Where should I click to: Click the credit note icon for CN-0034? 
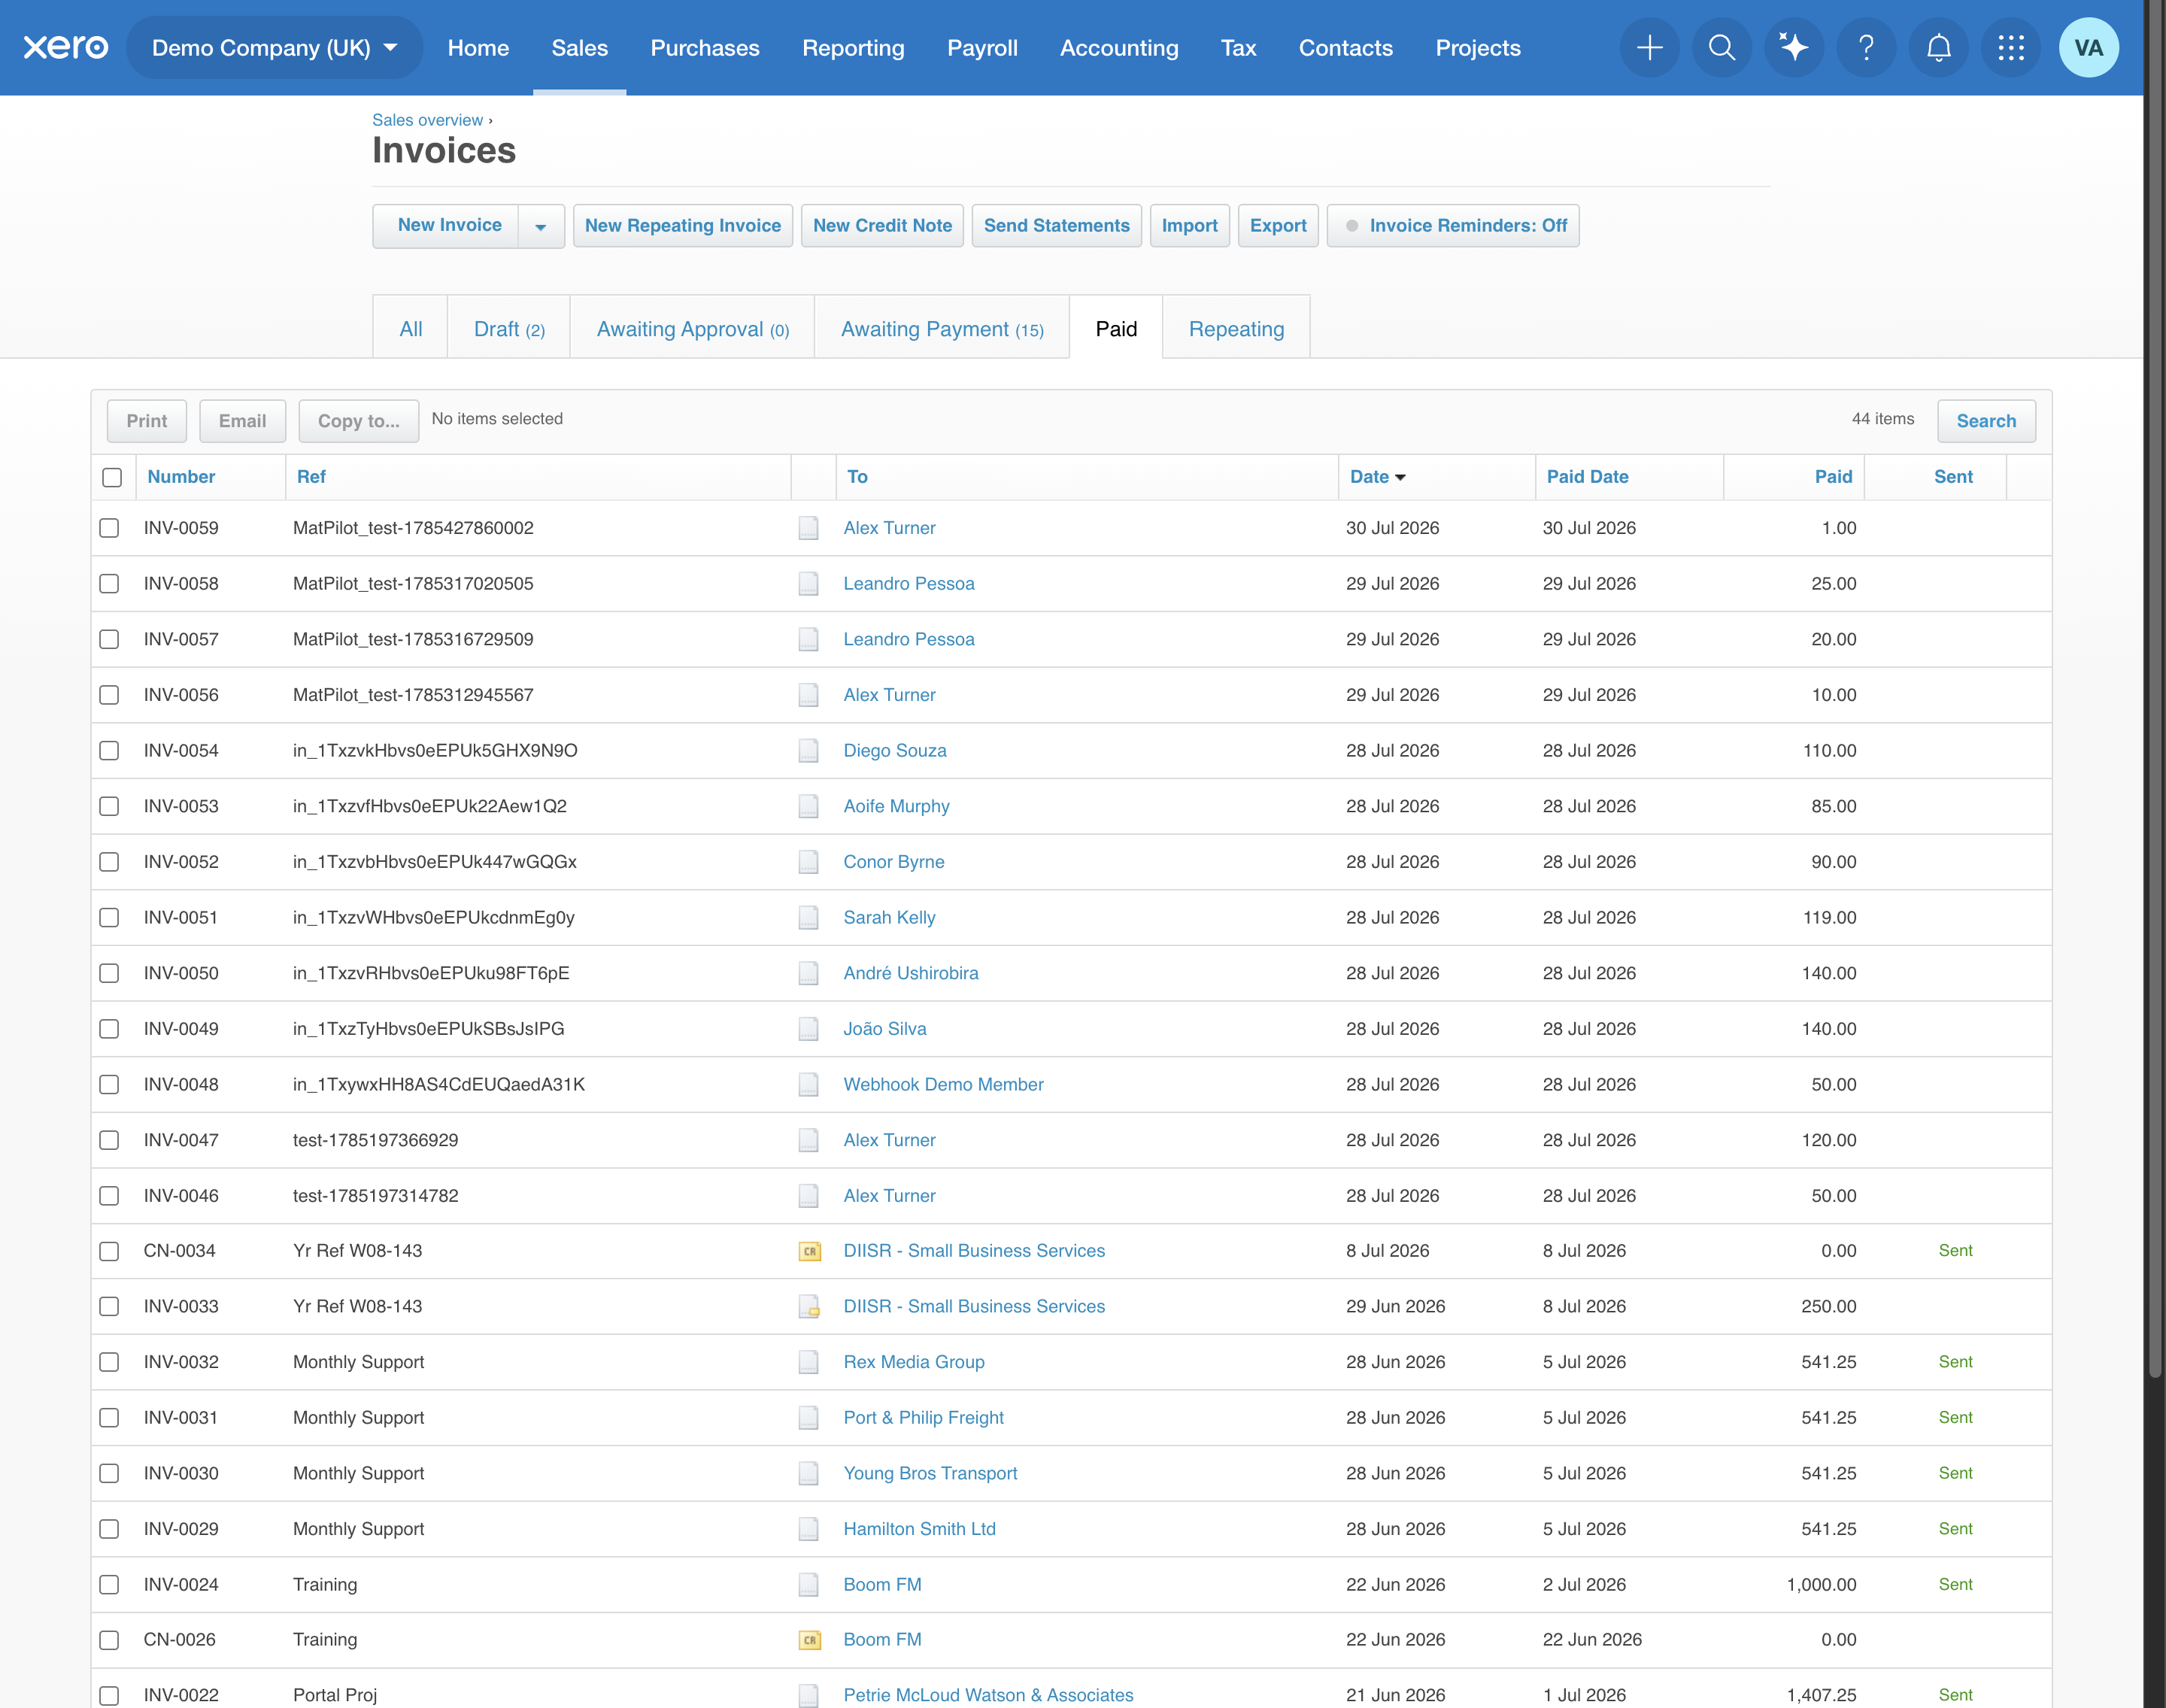809,1251
